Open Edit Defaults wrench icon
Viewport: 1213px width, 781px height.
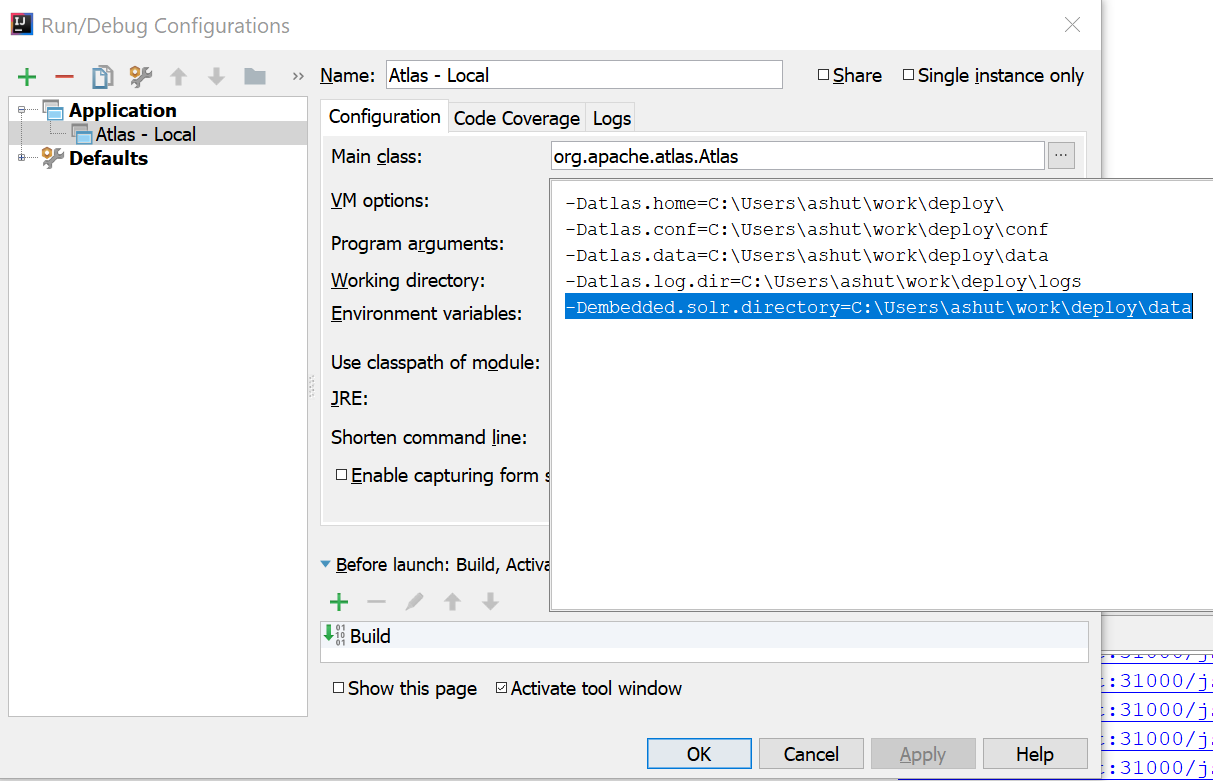[141, 77]
